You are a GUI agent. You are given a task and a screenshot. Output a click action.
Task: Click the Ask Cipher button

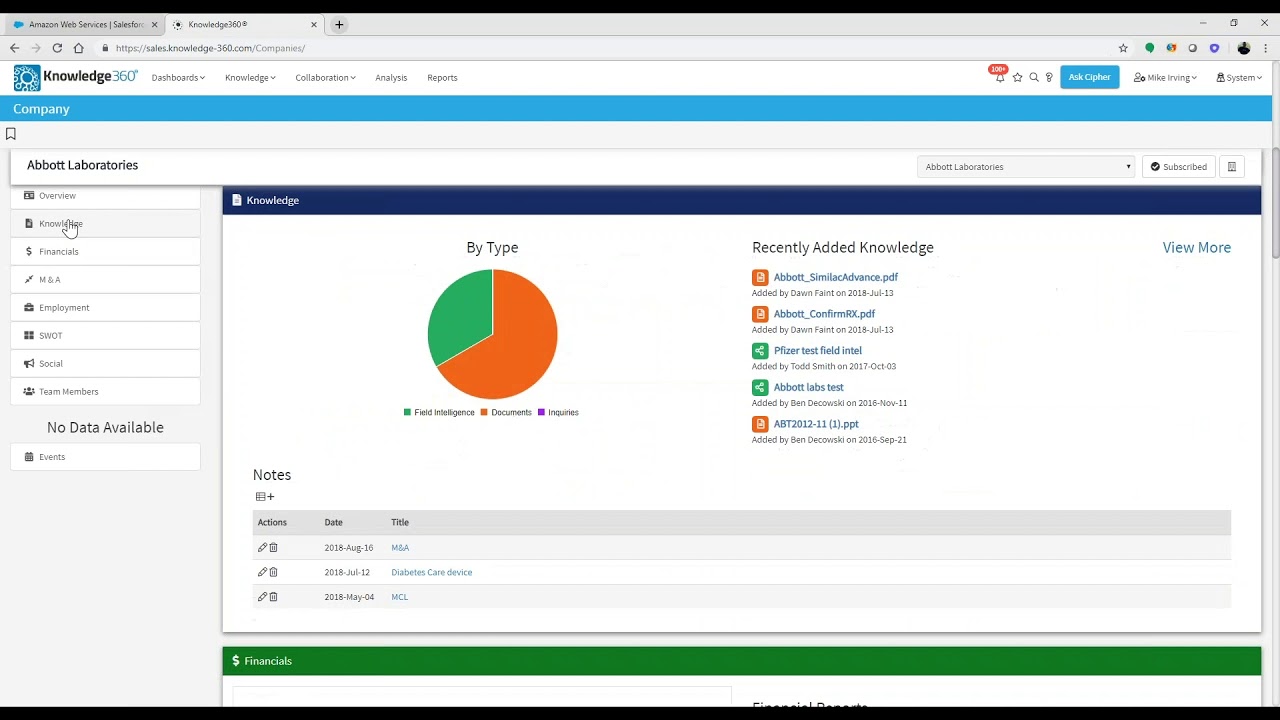click(1089, 77)
